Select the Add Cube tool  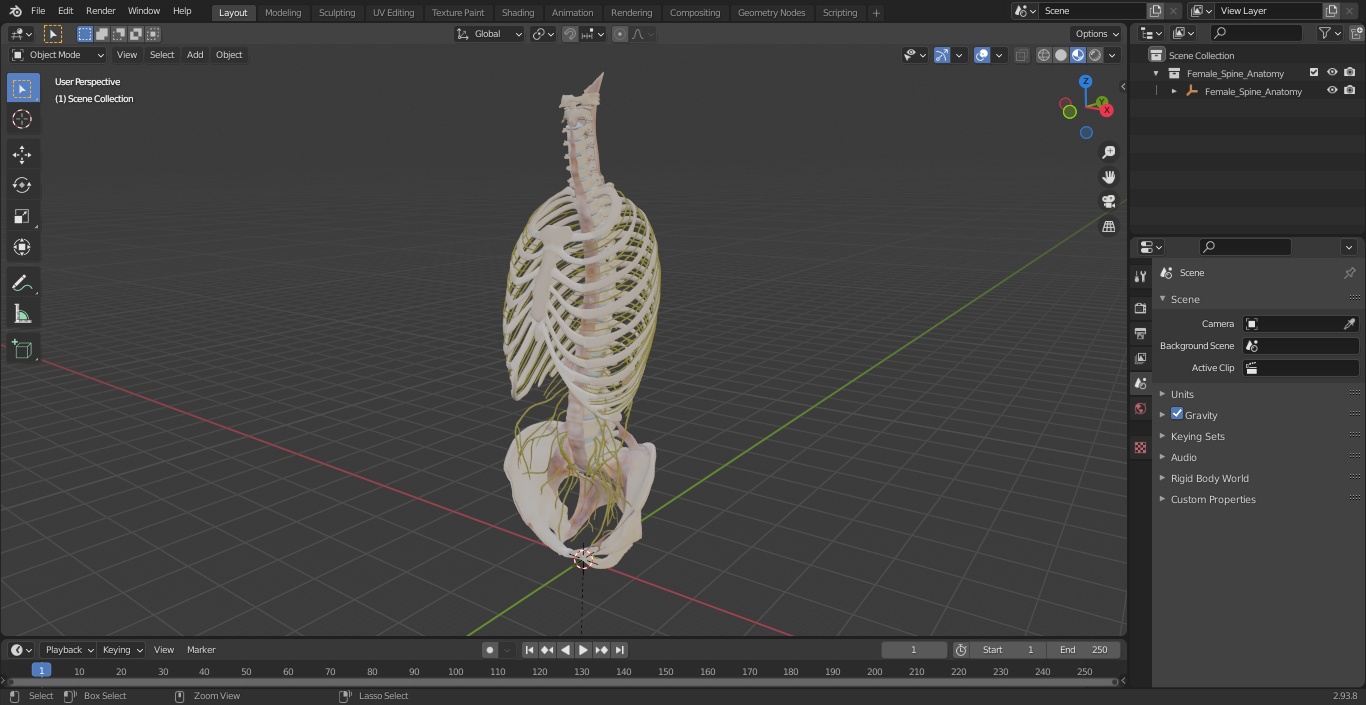(22, 349)
